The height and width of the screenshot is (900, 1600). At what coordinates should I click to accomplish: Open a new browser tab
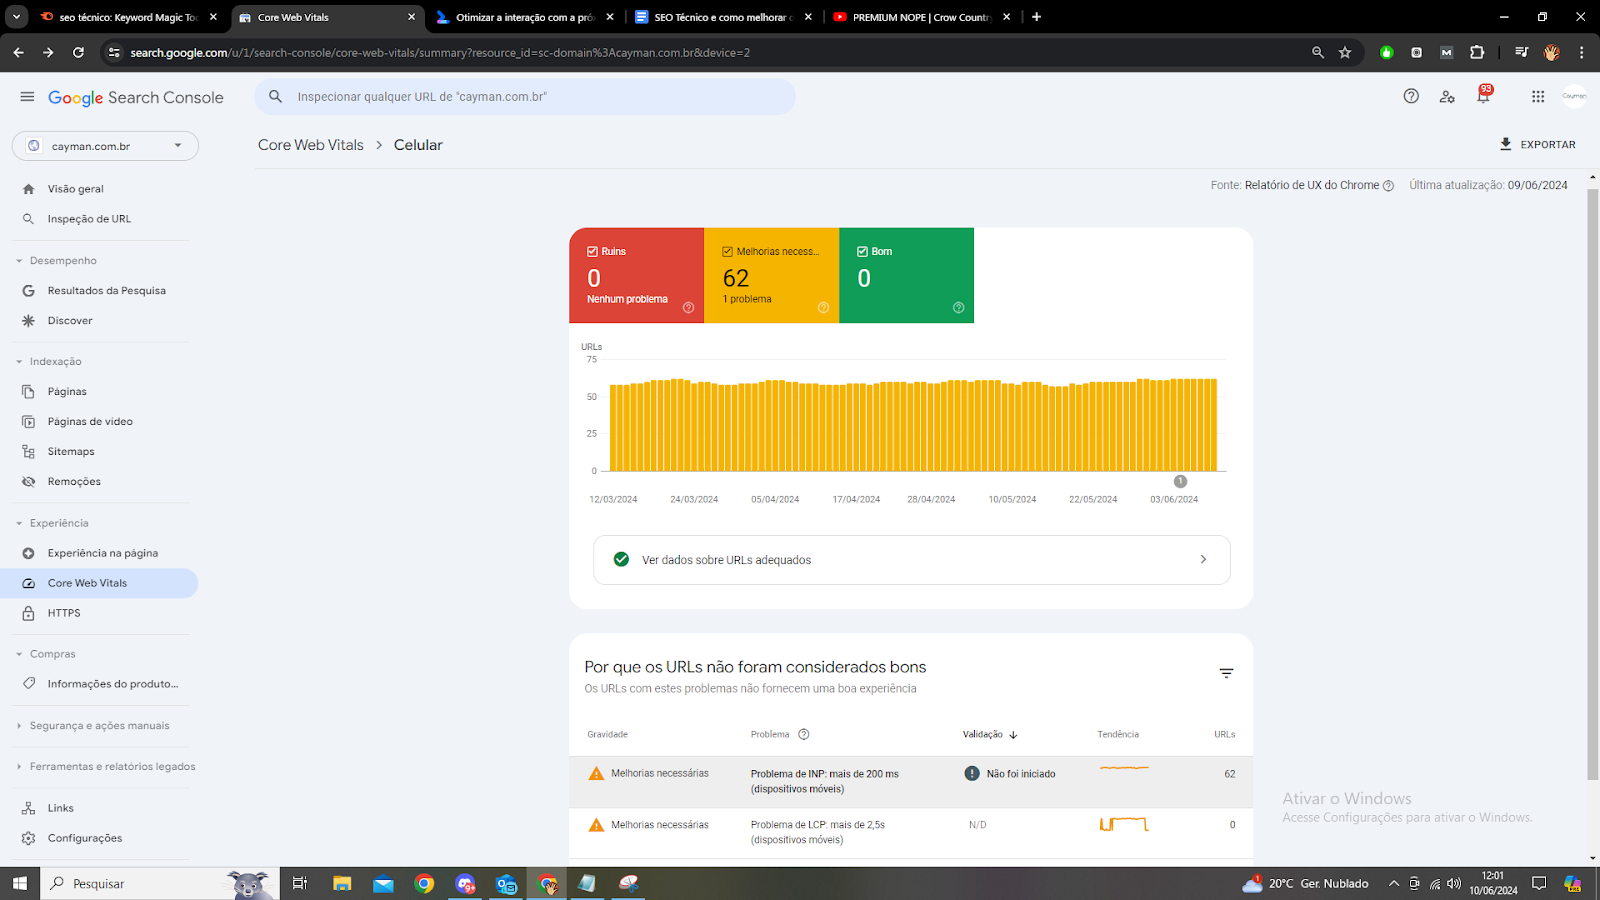pyautogui.click(x=1037, y=17)
